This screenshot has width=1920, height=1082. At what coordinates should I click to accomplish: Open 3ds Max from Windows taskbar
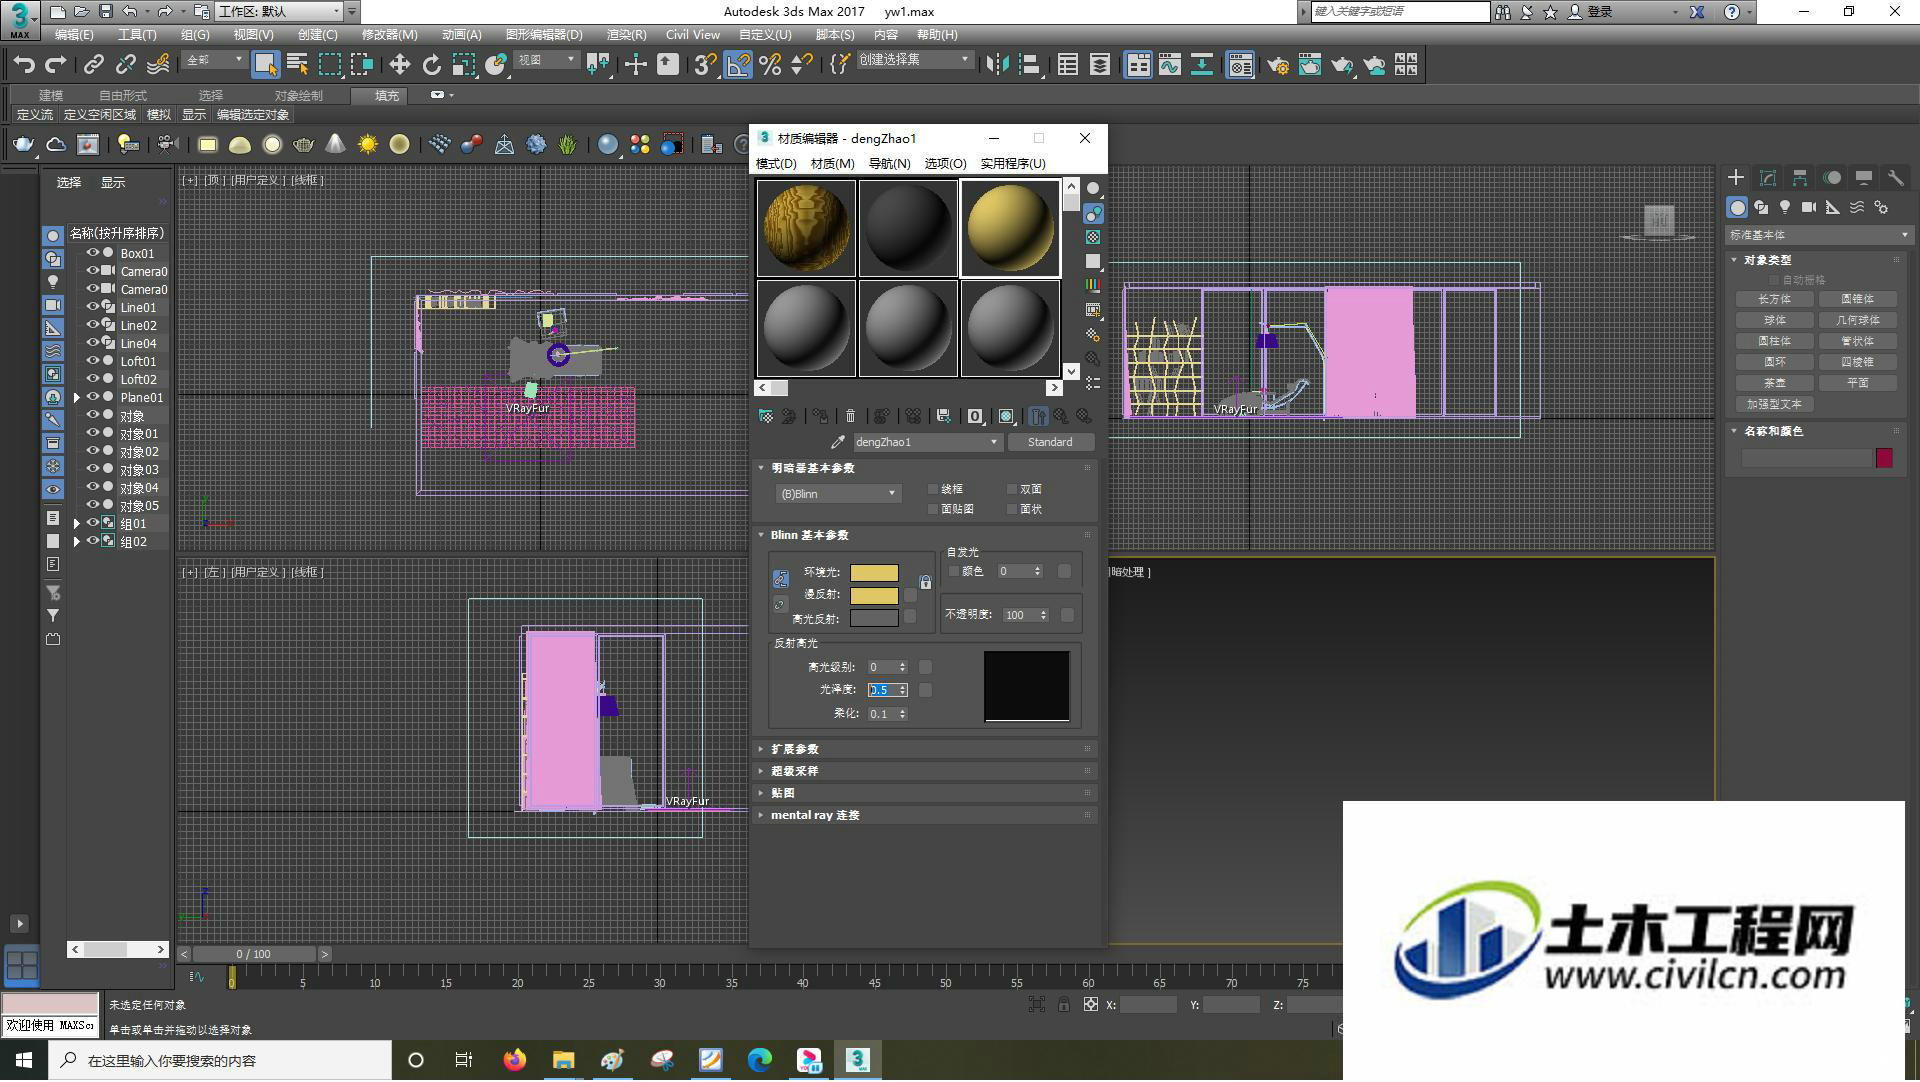(858, 1060)
